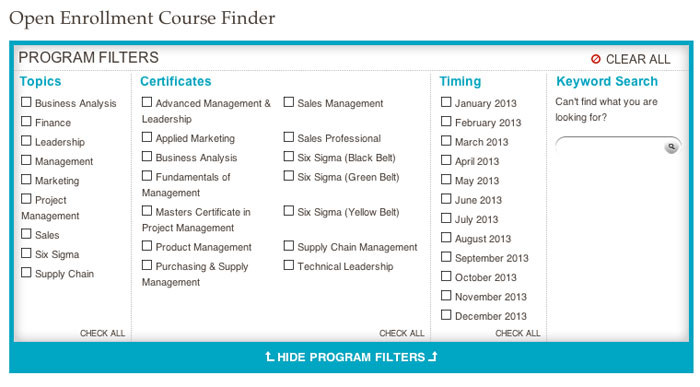700x387 pixels.
Task: Enable the Applied Marketing certificate checkbox
Action: (147, 137)
